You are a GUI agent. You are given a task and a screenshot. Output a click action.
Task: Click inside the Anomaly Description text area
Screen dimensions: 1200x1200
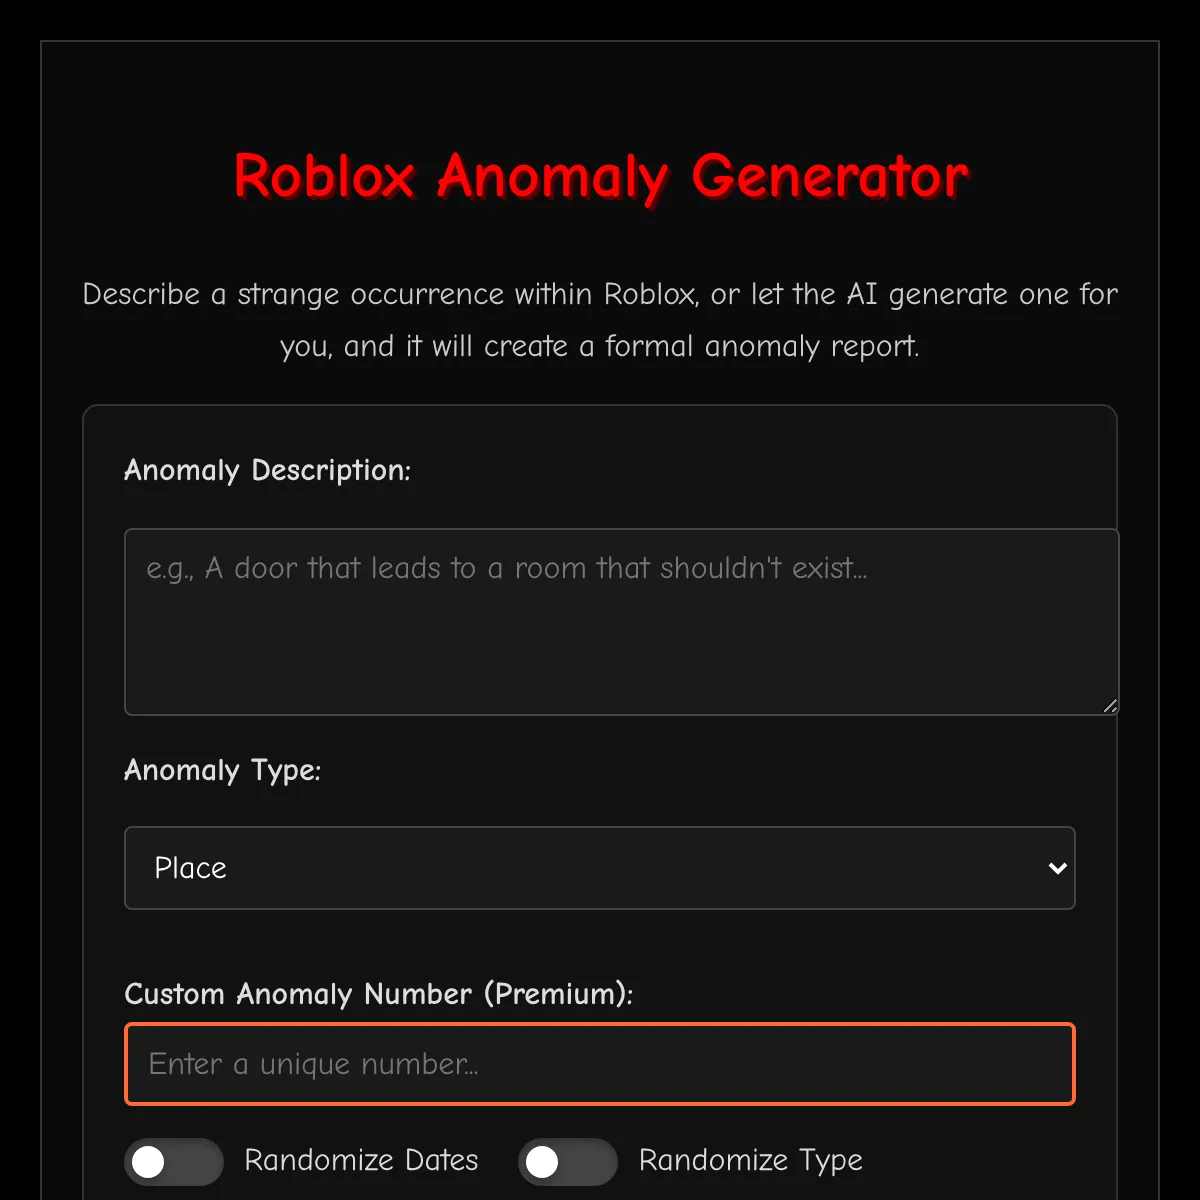pyautogui.click(x=621, y=622)
